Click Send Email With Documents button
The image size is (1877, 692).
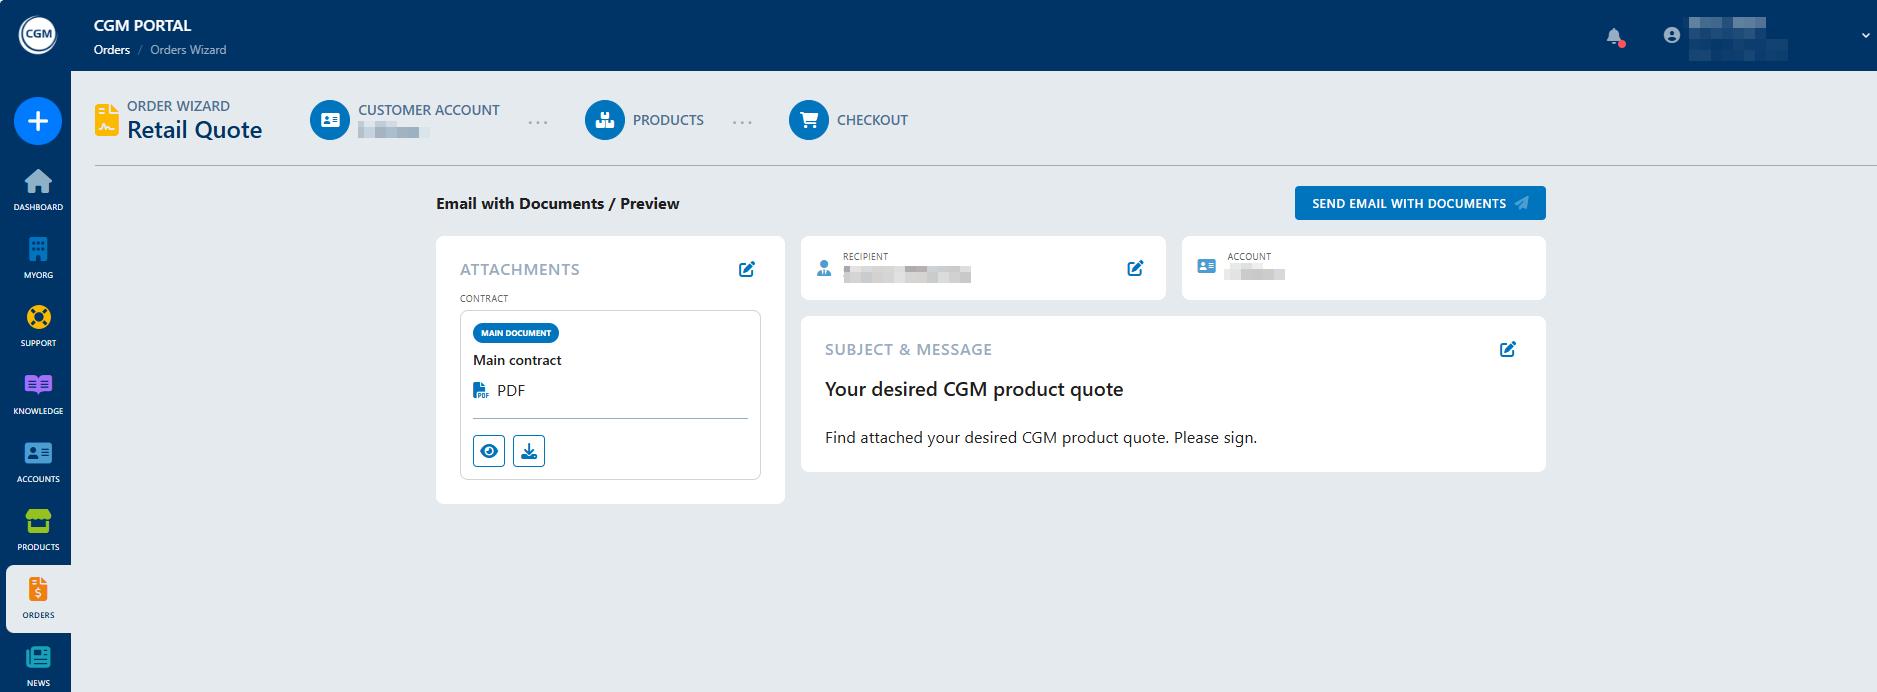1420,203
